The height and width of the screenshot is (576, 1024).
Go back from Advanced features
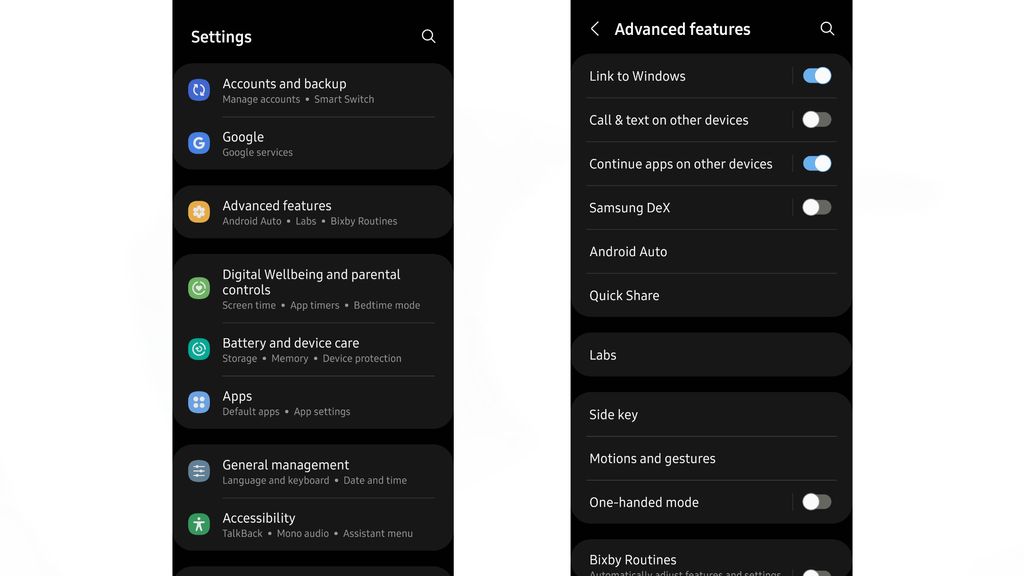594,29
